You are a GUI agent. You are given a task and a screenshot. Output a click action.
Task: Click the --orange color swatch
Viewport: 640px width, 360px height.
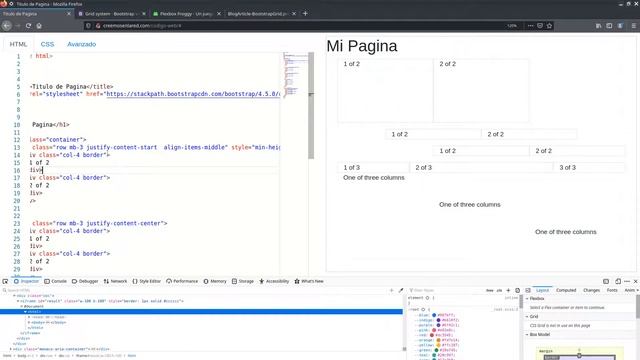coord(438,340)
